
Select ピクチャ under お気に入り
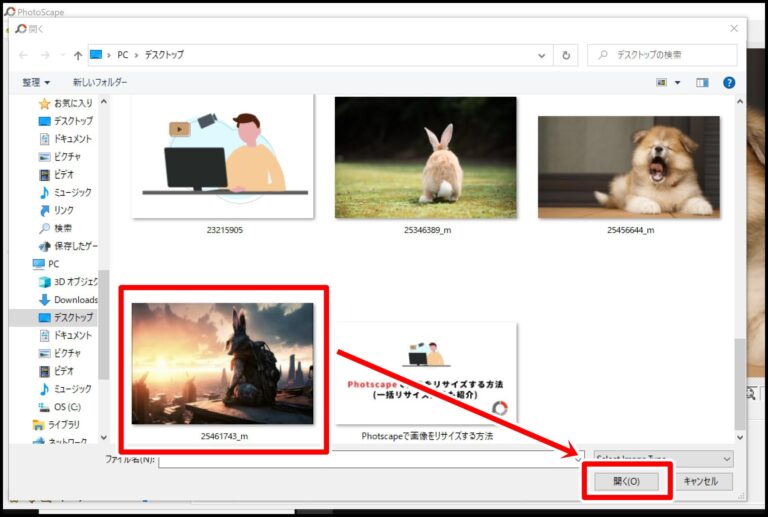click(60, 157)
